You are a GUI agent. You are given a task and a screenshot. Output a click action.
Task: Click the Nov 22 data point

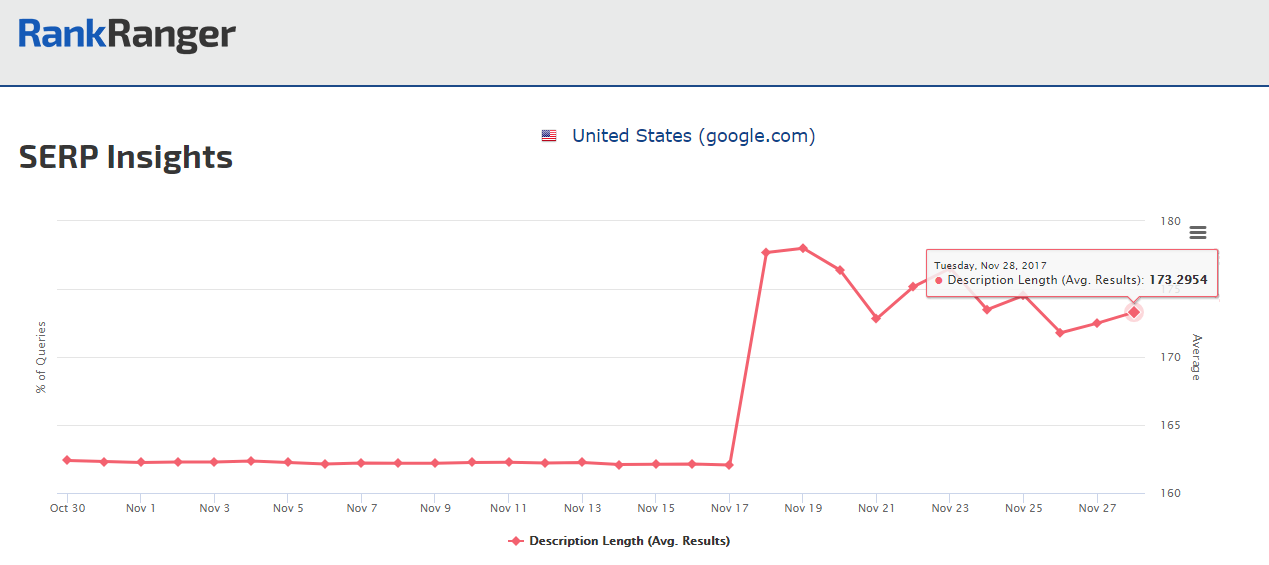click(x=913, y=287)
